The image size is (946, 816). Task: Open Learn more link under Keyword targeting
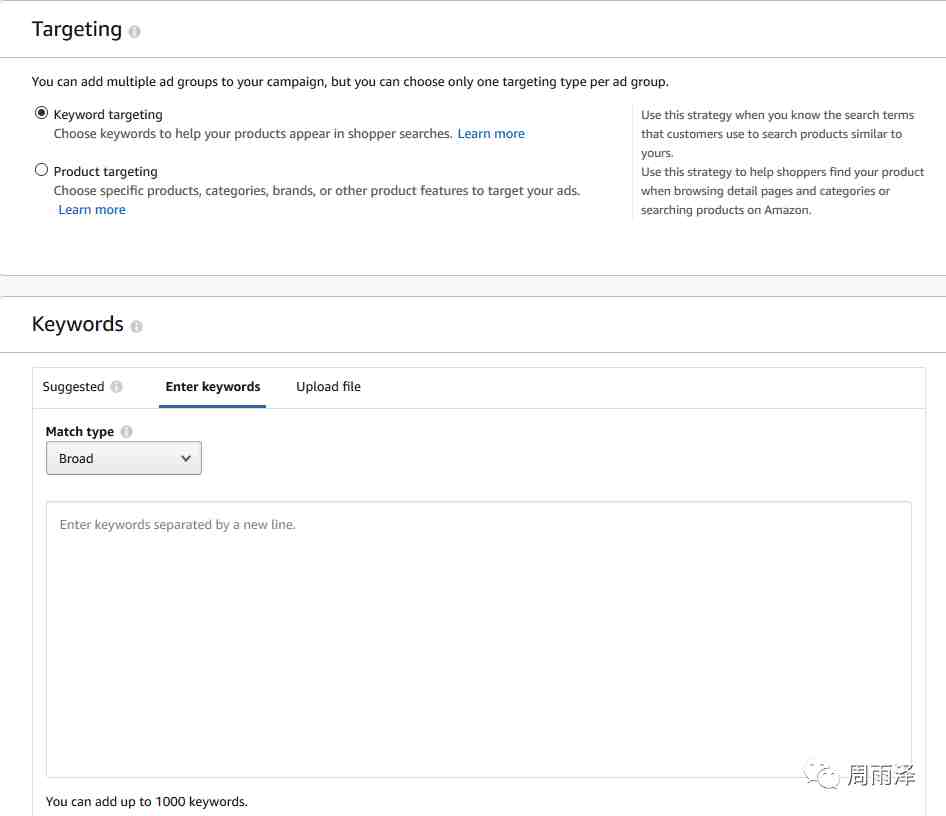(491, 134)
